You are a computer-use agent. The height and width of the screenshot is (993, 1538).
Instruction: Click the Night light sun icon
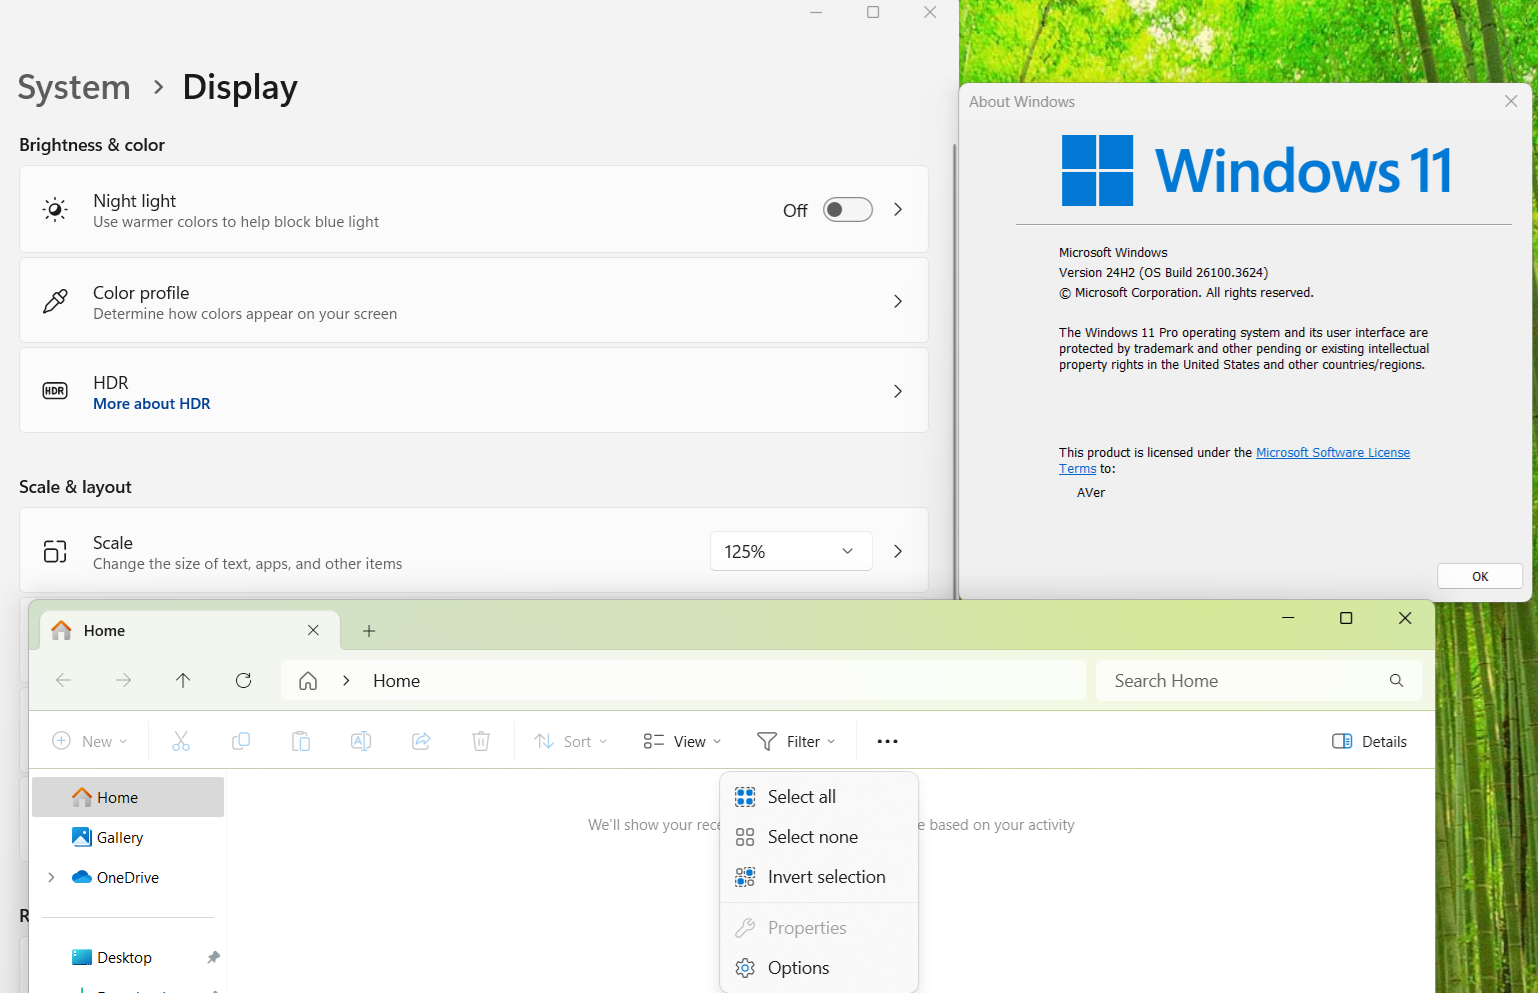point(56,210)
